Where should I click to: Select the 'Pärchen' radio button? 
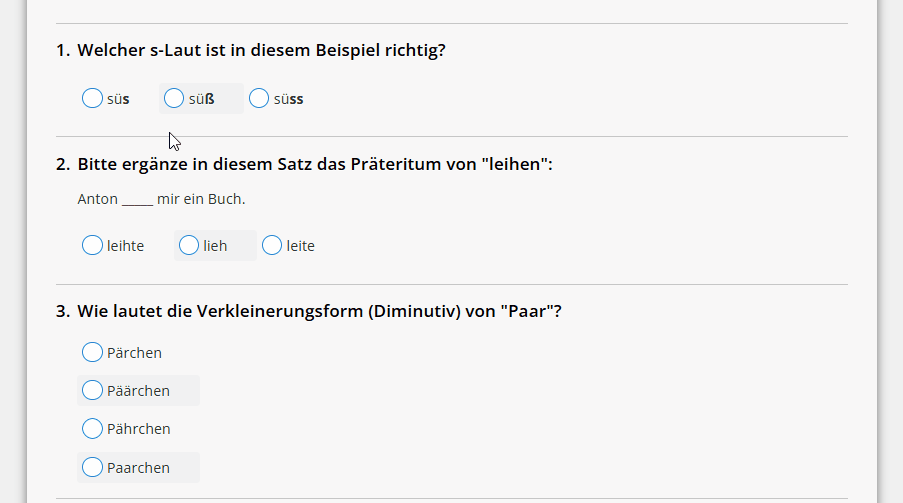92,352
